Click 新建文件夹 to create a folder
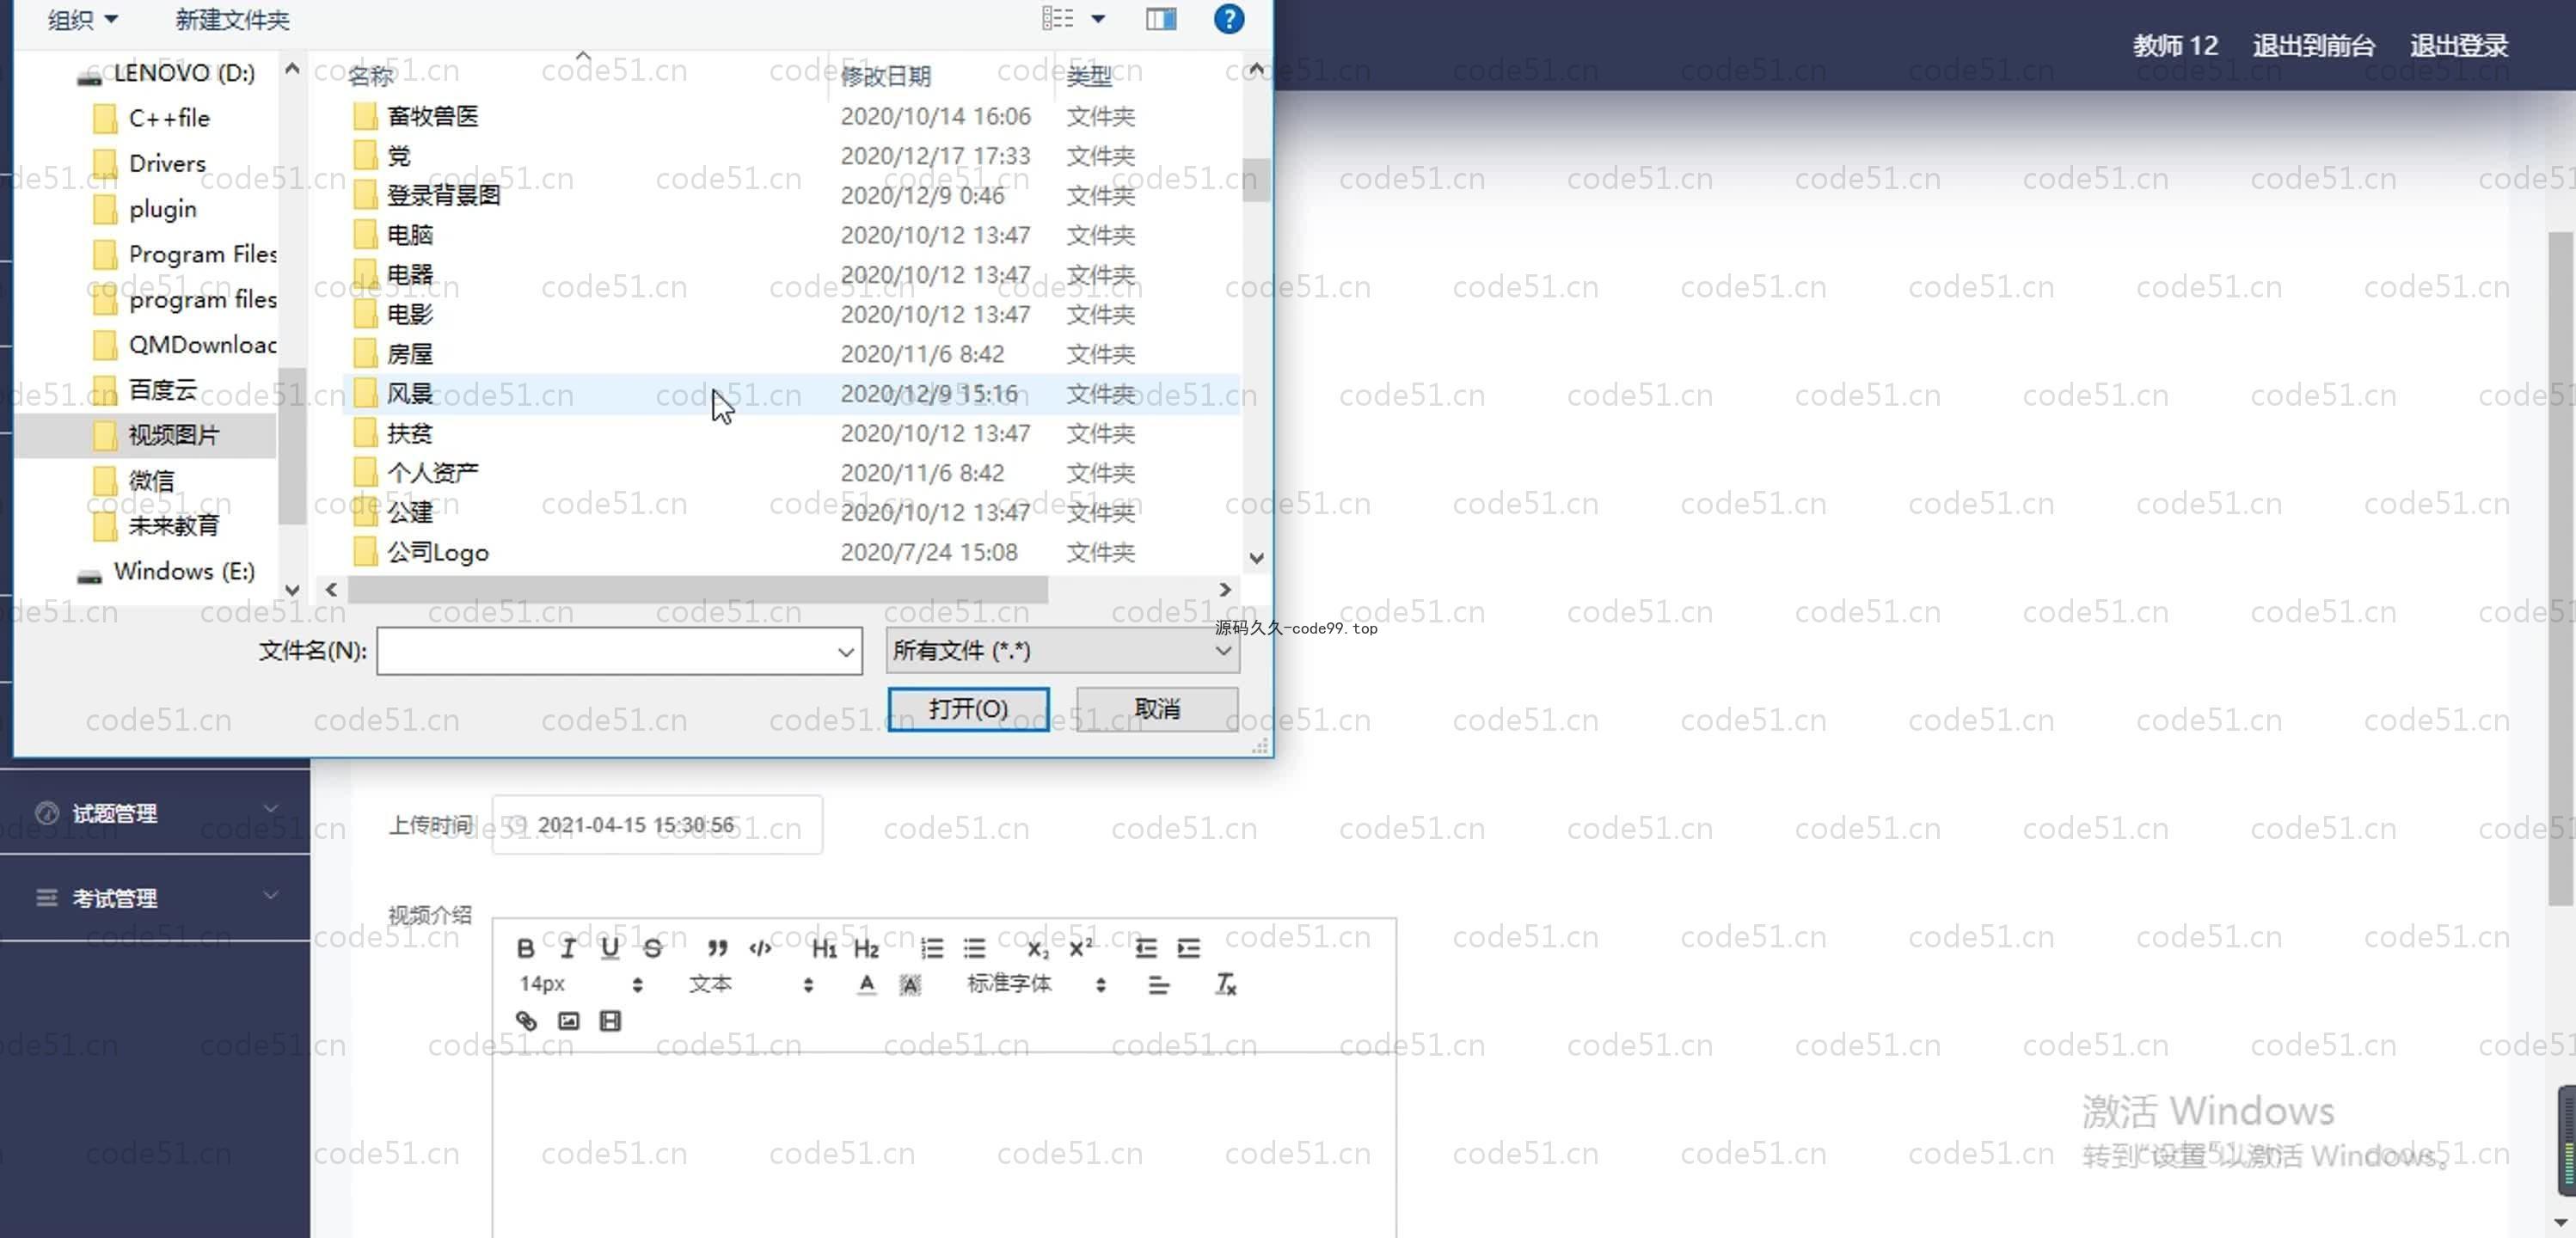 [232, 20]
